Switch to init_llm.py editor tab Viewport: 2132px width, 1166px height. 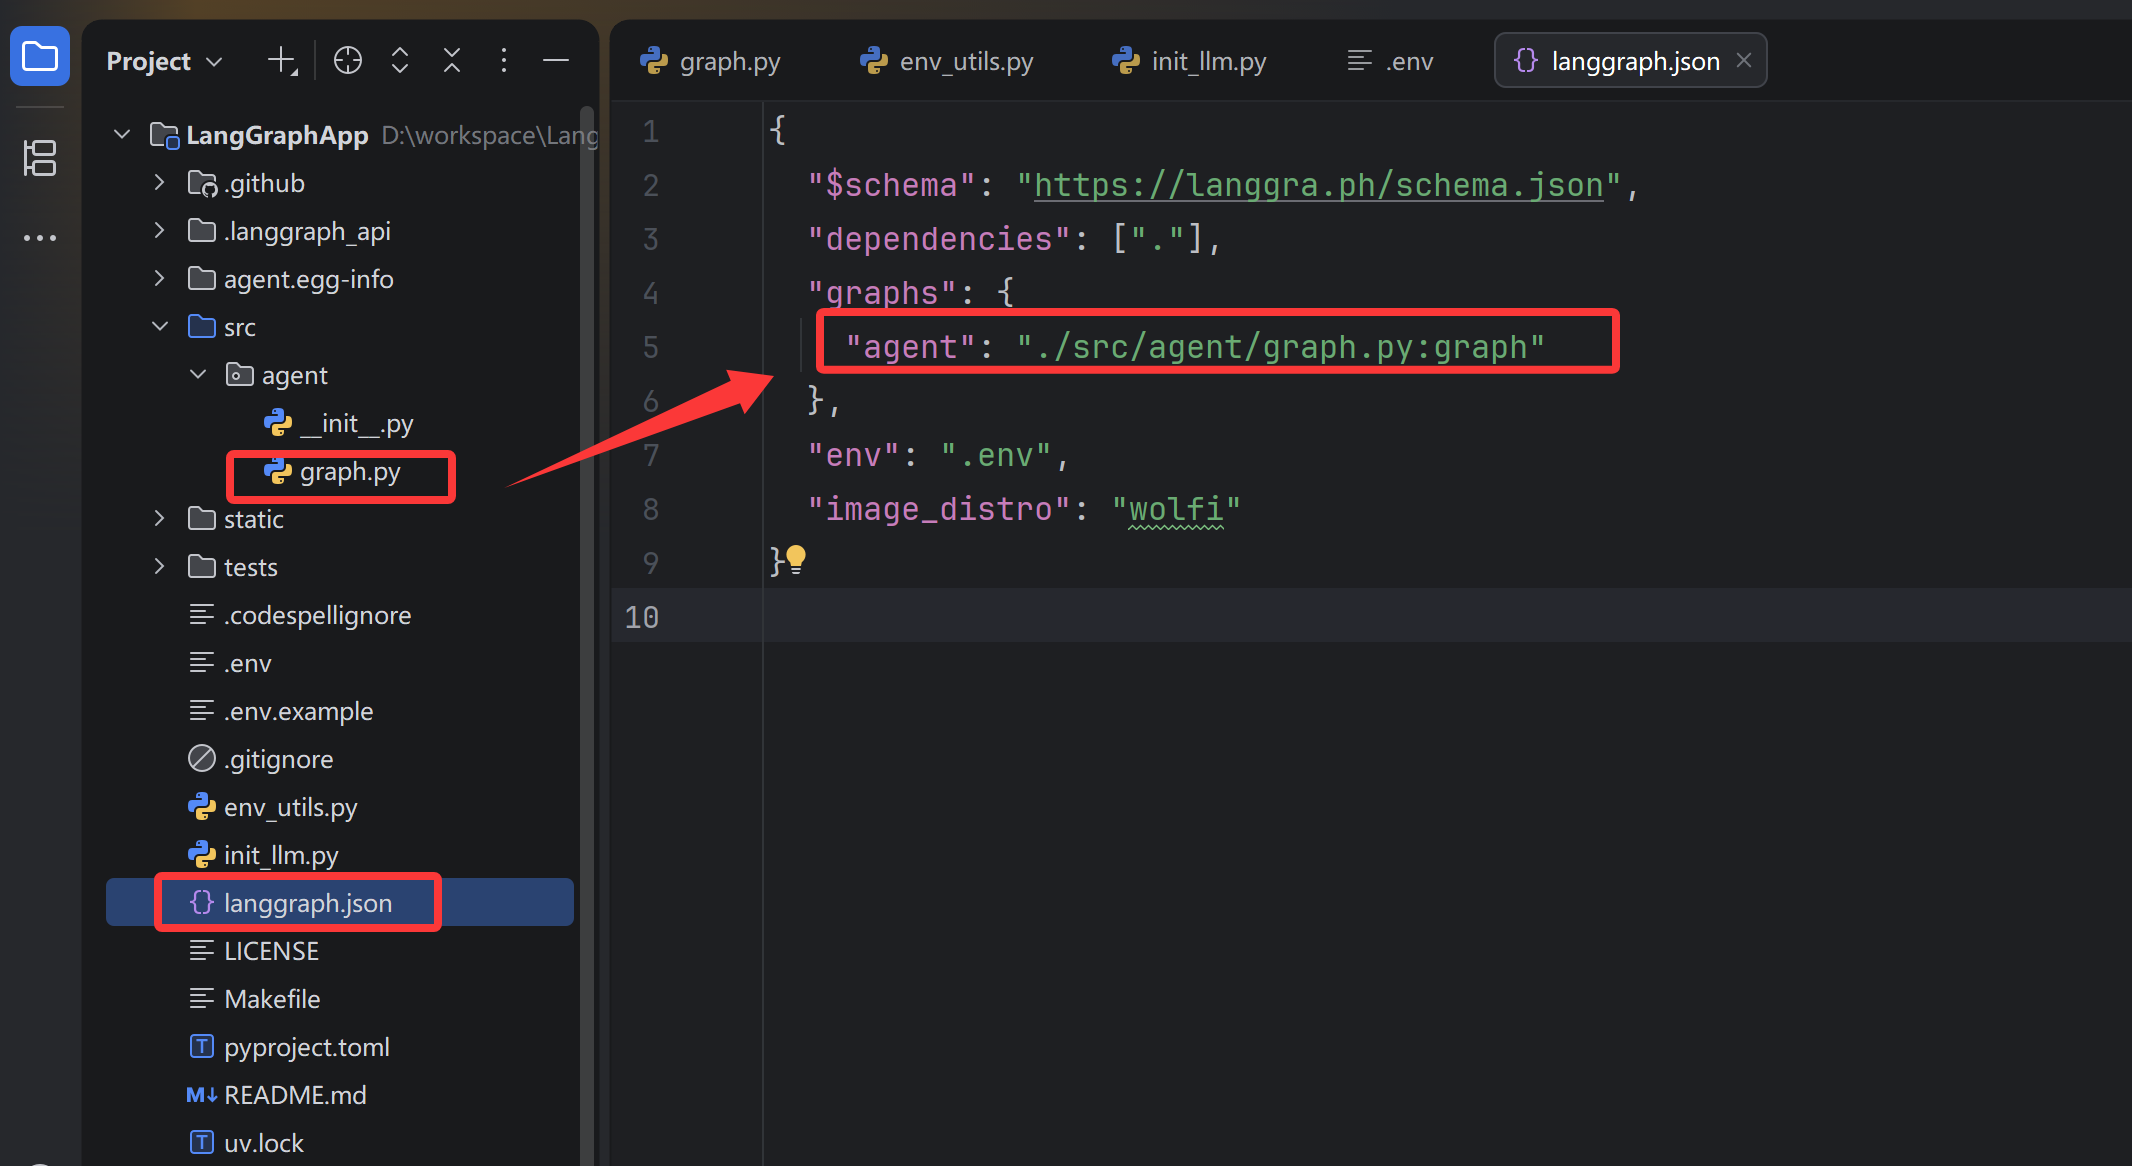[1189, 61]
